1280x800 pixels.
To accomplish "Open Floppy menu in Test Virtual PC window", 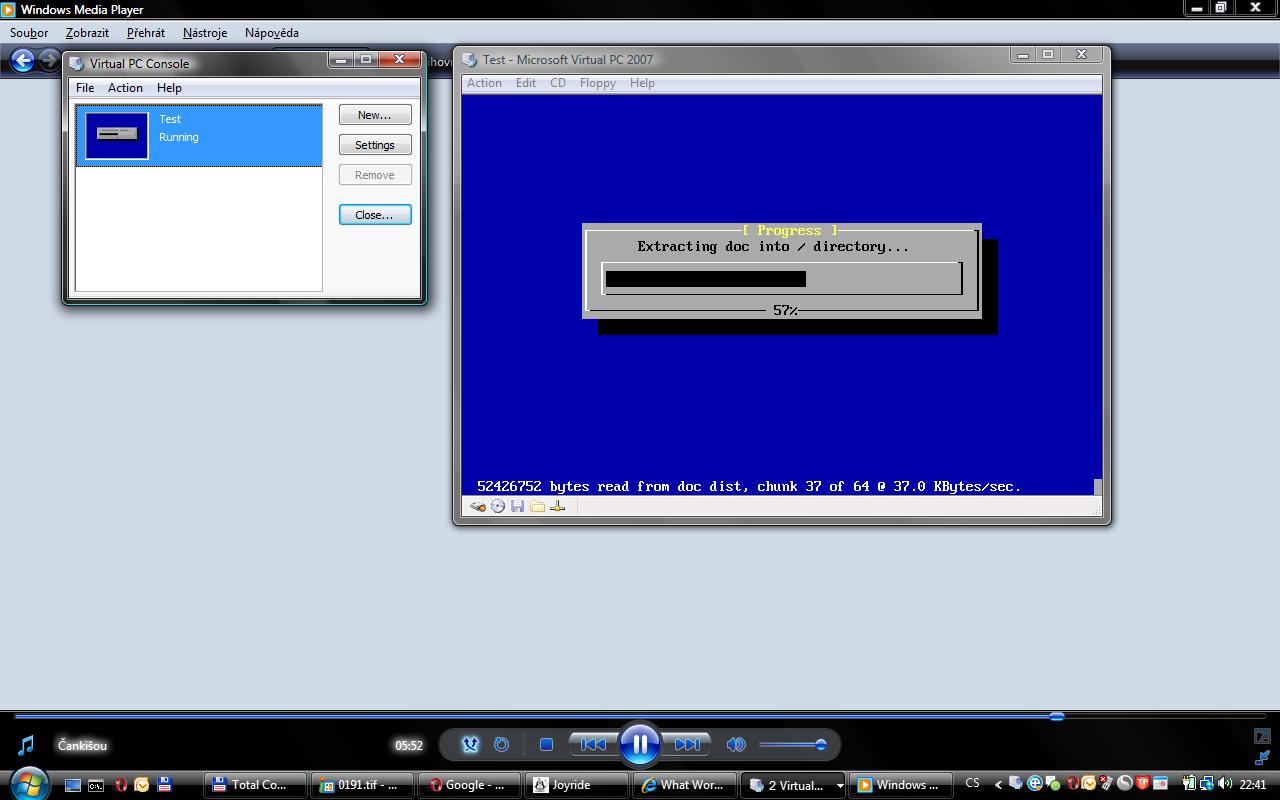I will point(597,83).
